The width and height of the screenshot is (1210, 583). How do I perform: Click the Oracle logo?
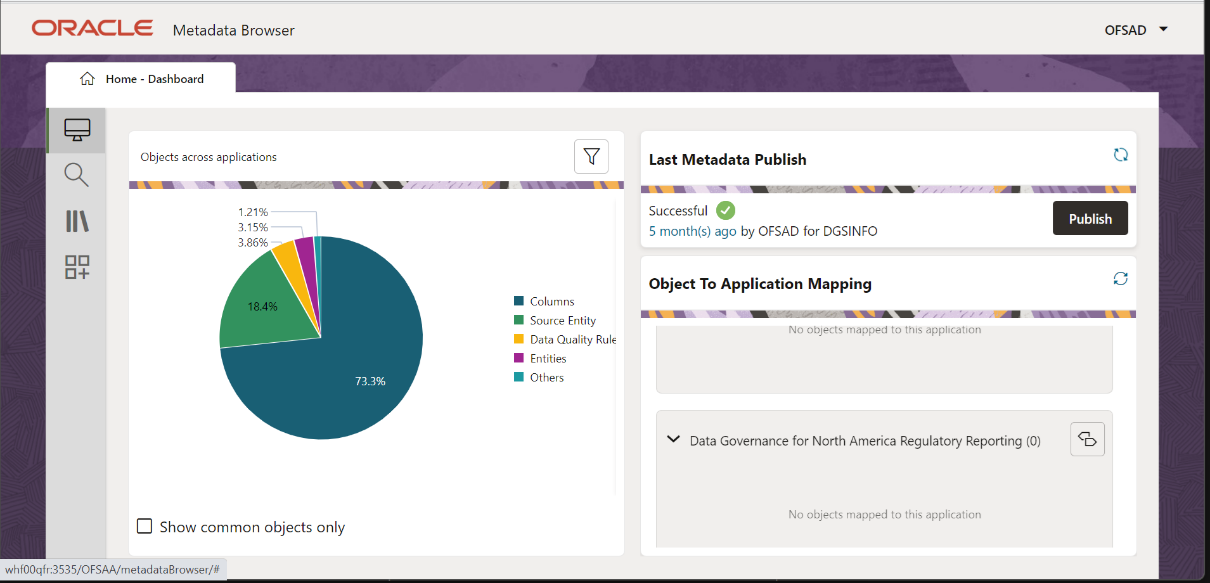92,28
